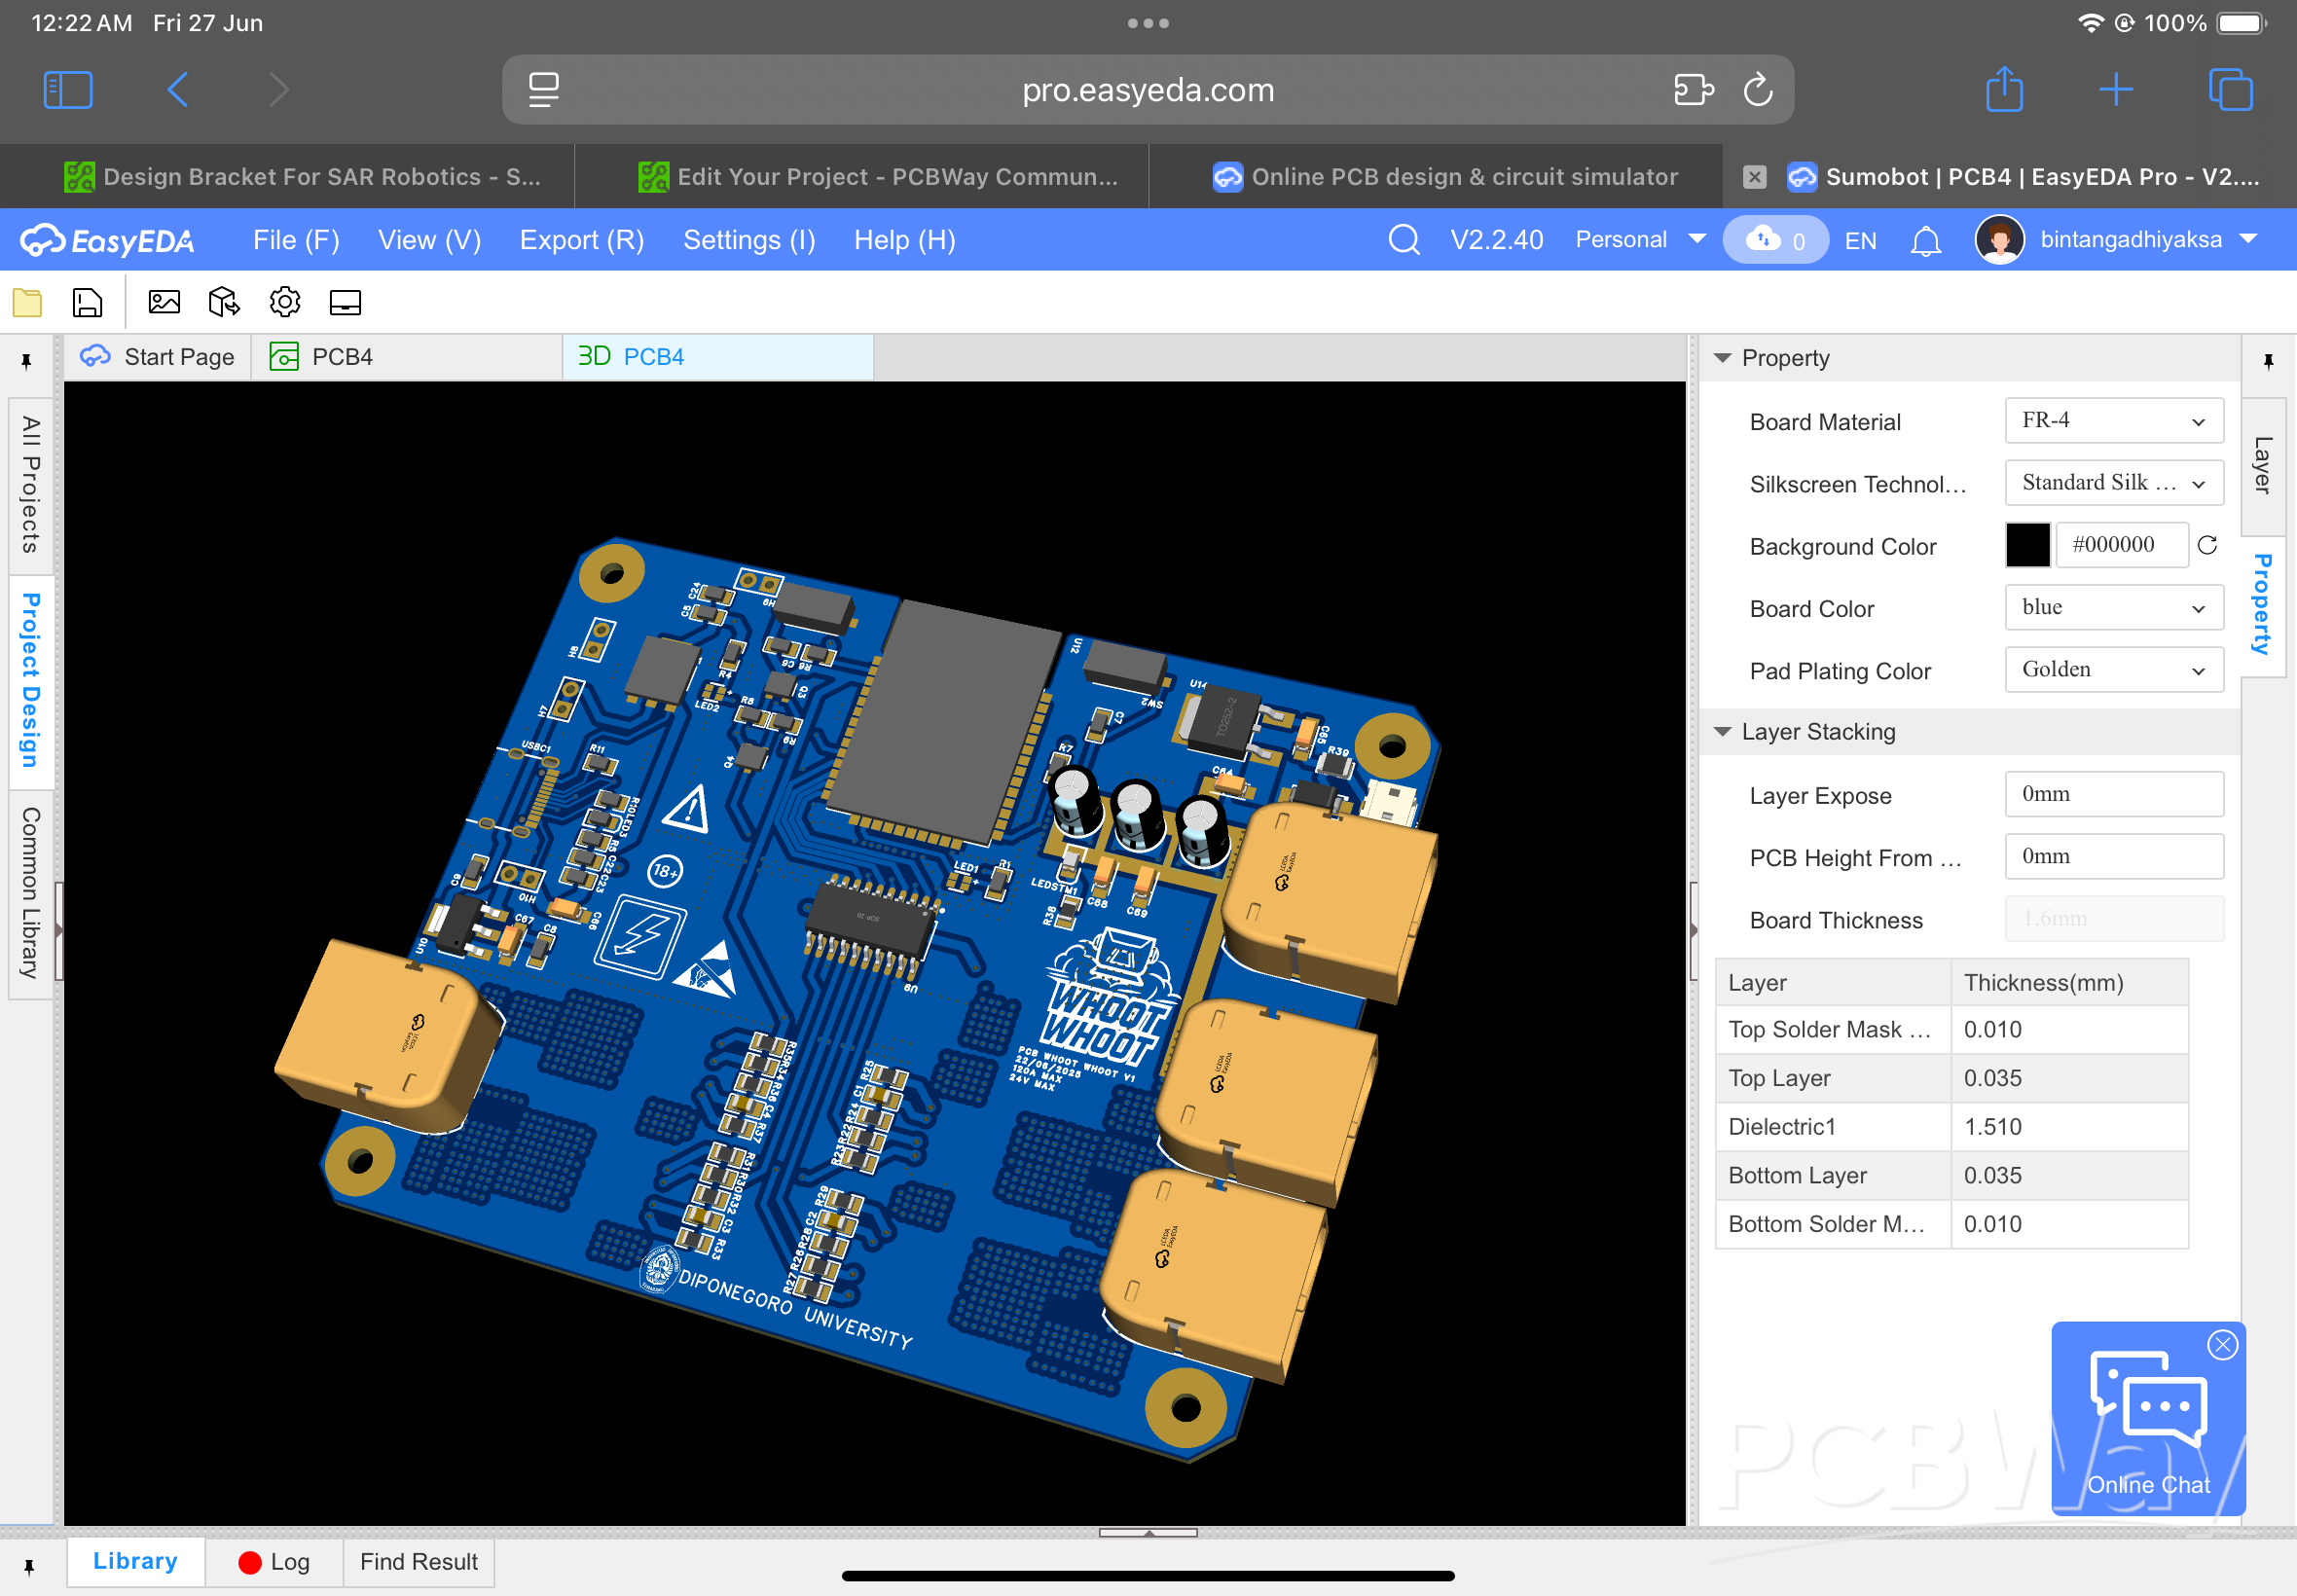Pin the right property panel

2268,361
